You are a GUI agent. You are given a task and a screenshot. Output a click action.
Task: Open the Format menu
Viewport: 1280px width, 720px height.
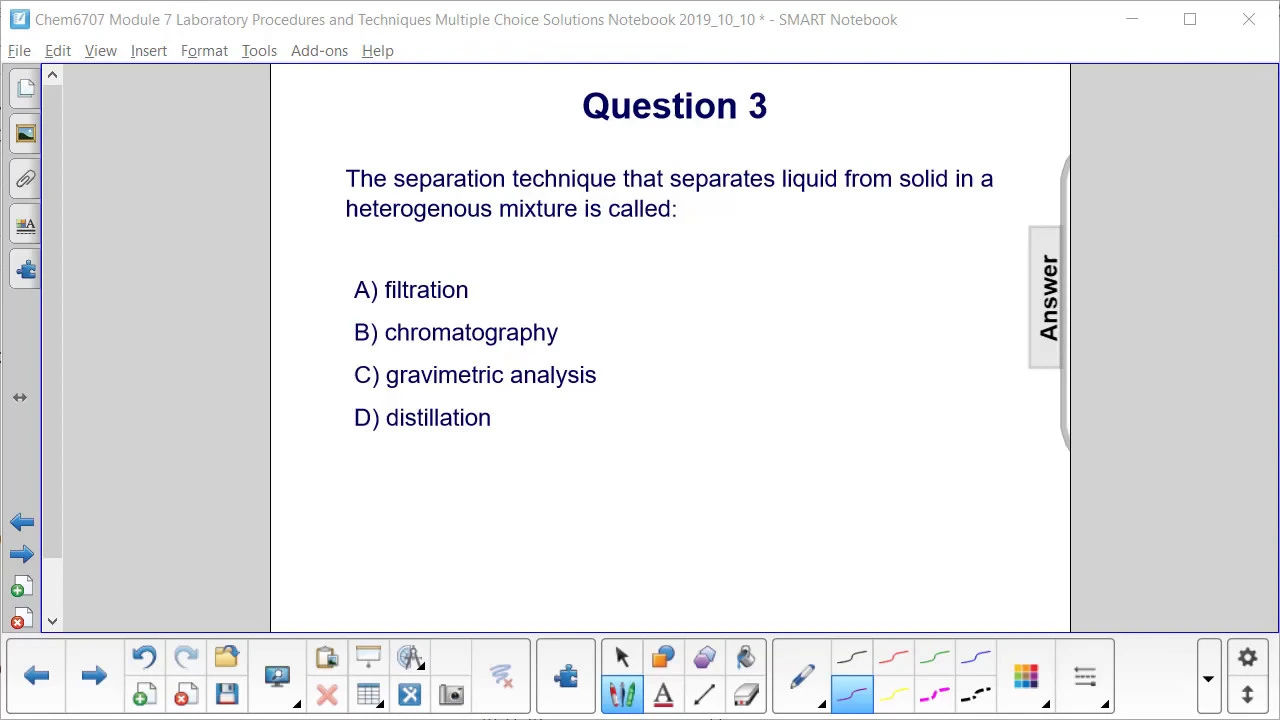(204, 50)
